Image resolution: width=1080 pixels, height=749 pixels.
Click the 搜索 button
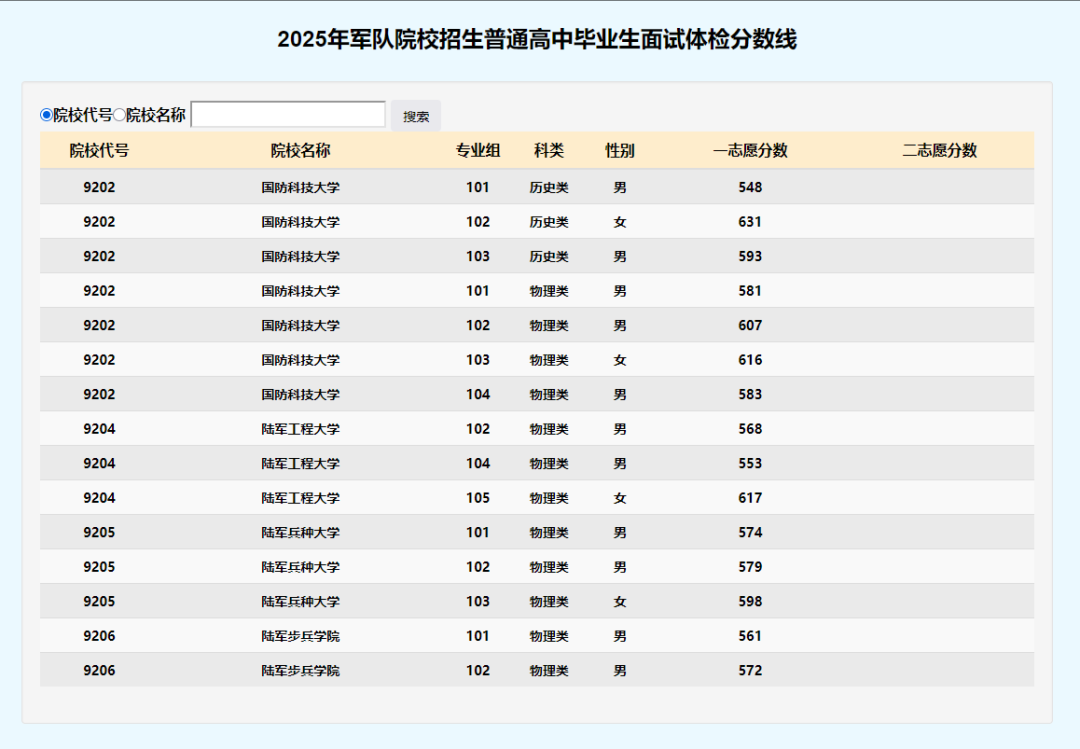[416, 116]
